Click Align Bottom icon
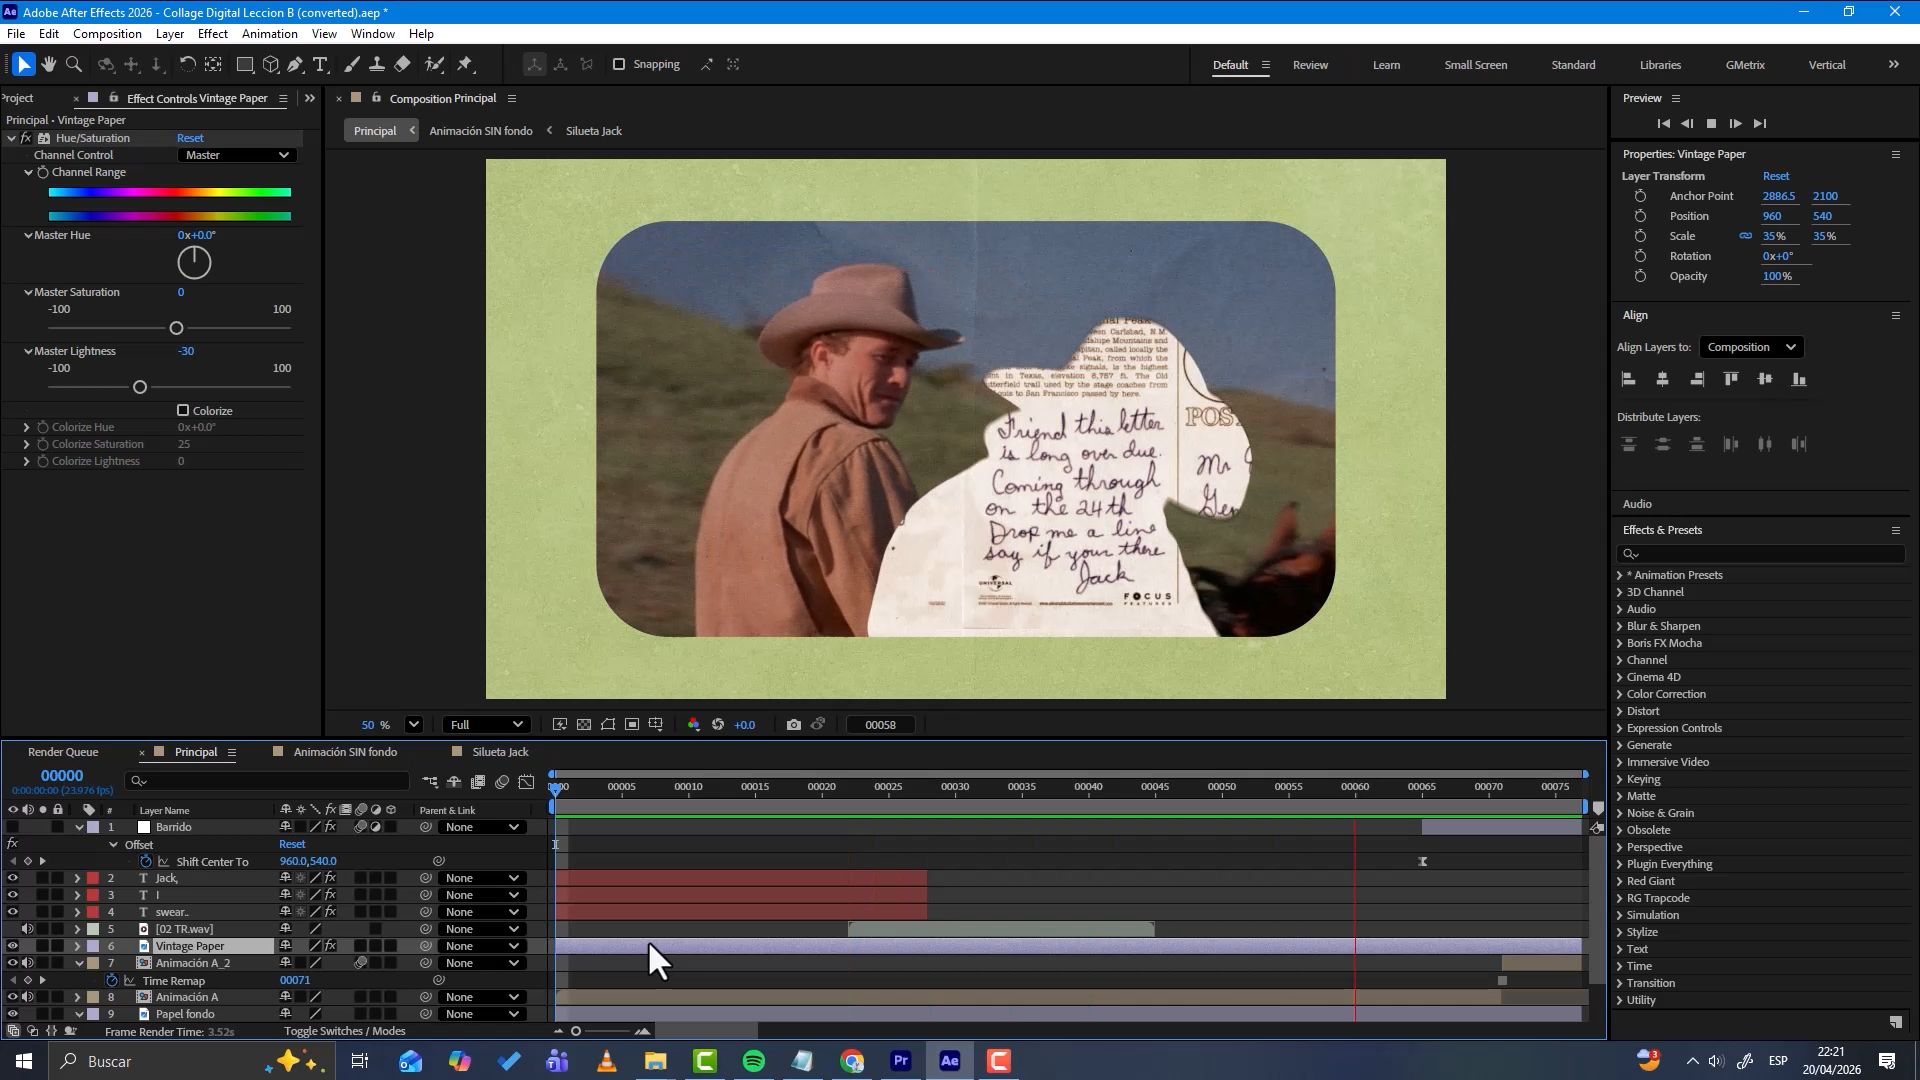This screenshot has width=1920, height=1080. 1799,379
